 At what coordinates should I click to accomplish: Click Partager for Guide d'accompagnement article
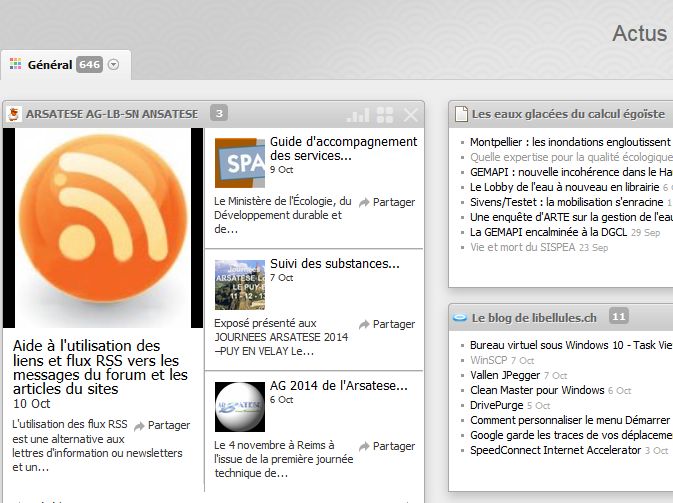[387, 202]
